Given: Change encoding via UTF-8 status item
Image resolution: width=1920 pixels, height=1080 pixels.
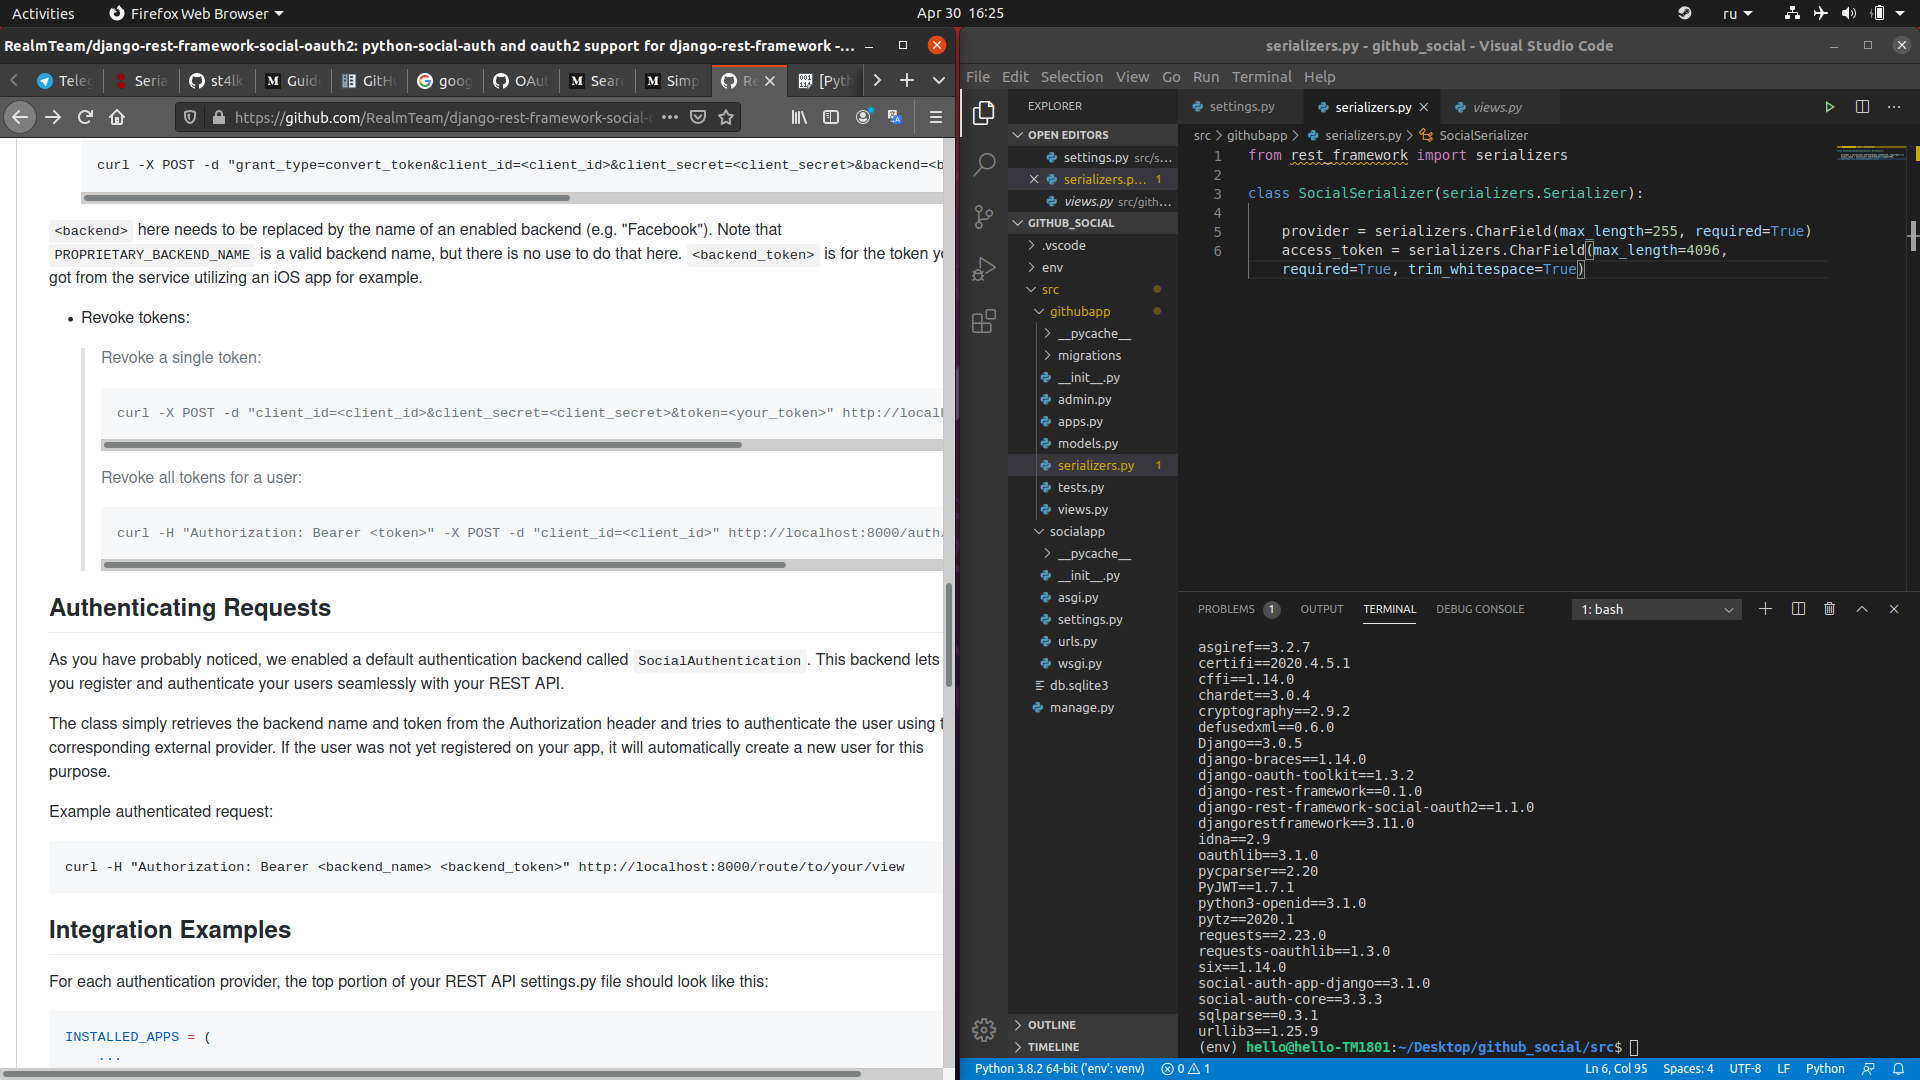Looking at the screenshot, I should [x=1744, y=1069].
